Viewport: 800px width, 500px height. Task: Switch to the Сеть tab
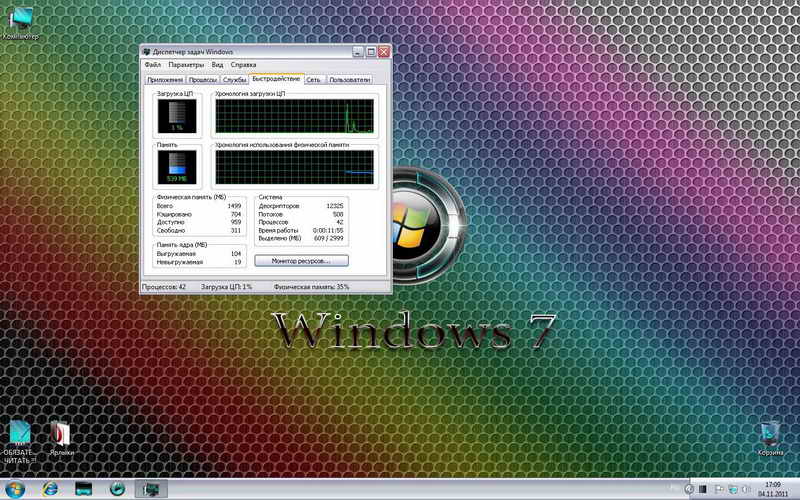coord(313,80)
